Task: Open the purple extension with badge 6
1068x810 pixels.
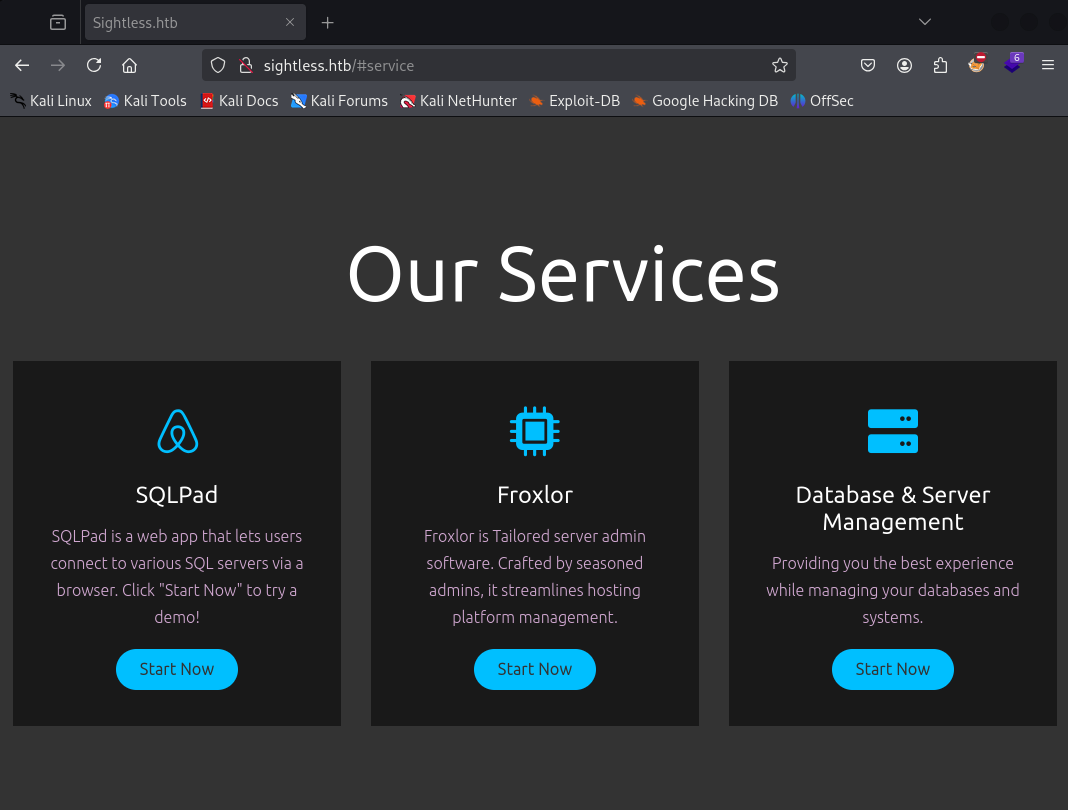Action: point(1014,64)
